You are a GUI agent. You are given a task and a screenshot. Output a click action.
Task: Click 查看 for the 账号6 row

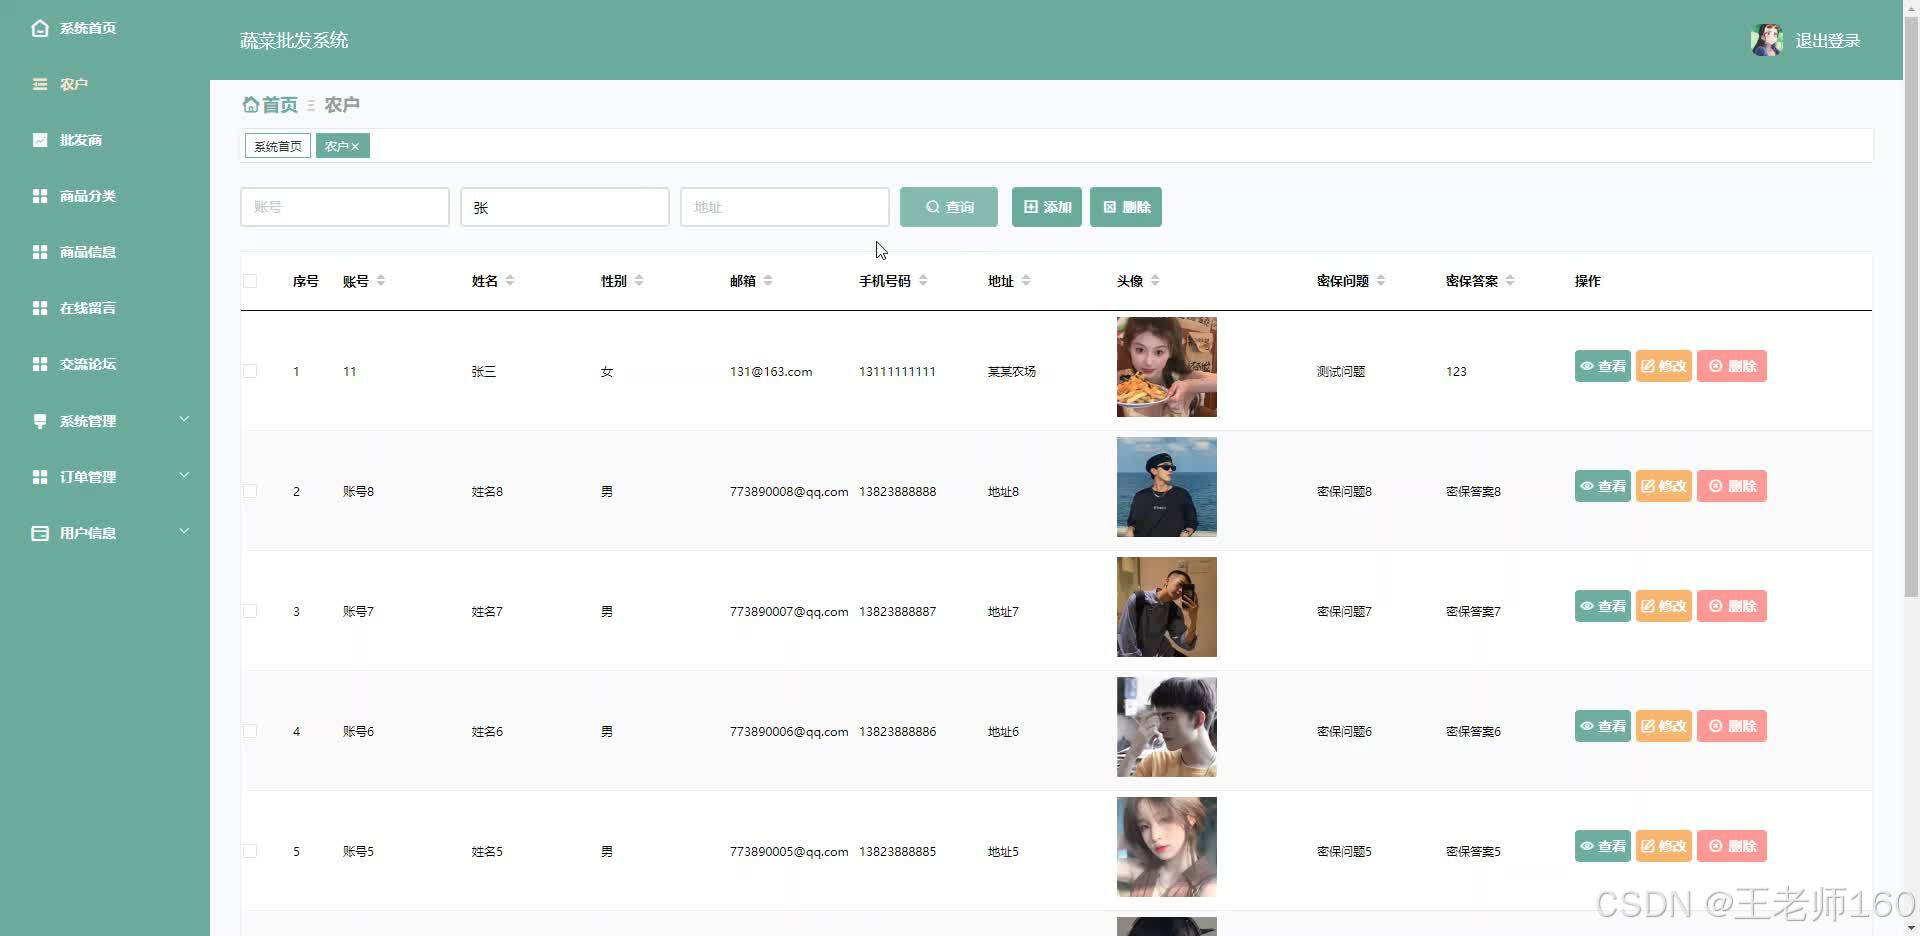(1603, 726)
